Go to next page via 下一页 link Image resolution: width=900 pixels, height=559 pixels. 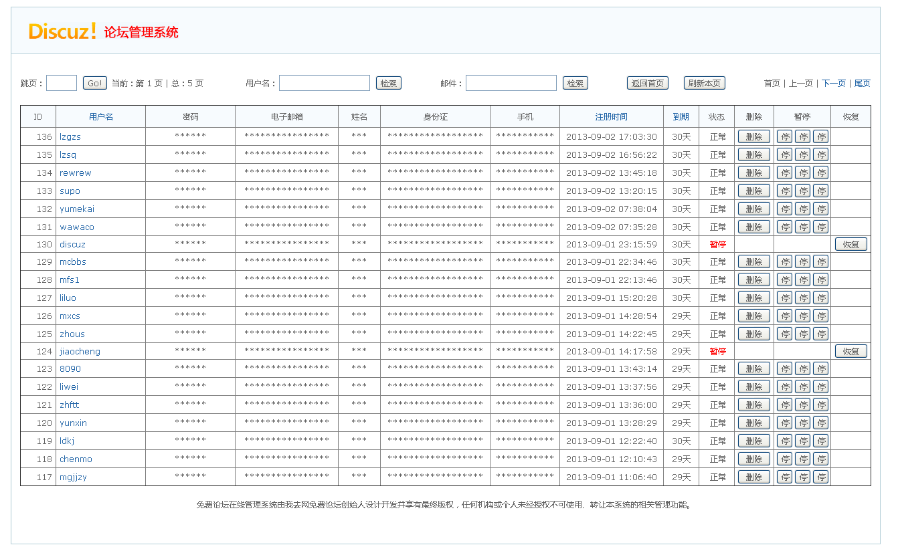pos(833,83)
